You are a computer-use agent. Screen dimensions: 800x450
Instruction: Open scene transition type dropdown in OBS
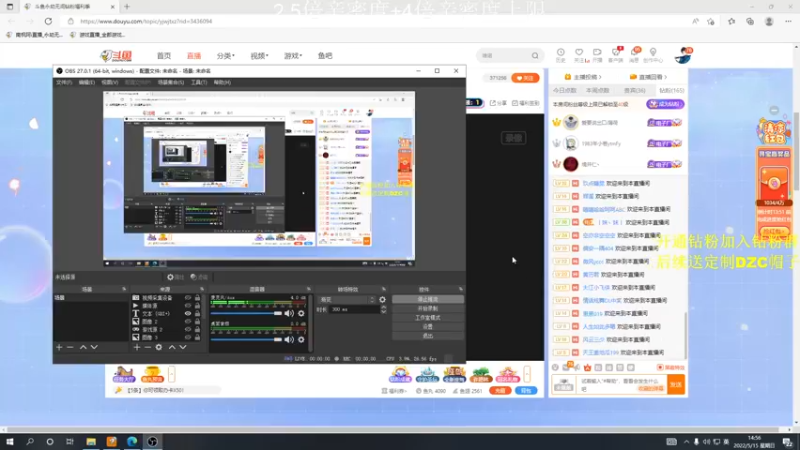pos(347,300)
